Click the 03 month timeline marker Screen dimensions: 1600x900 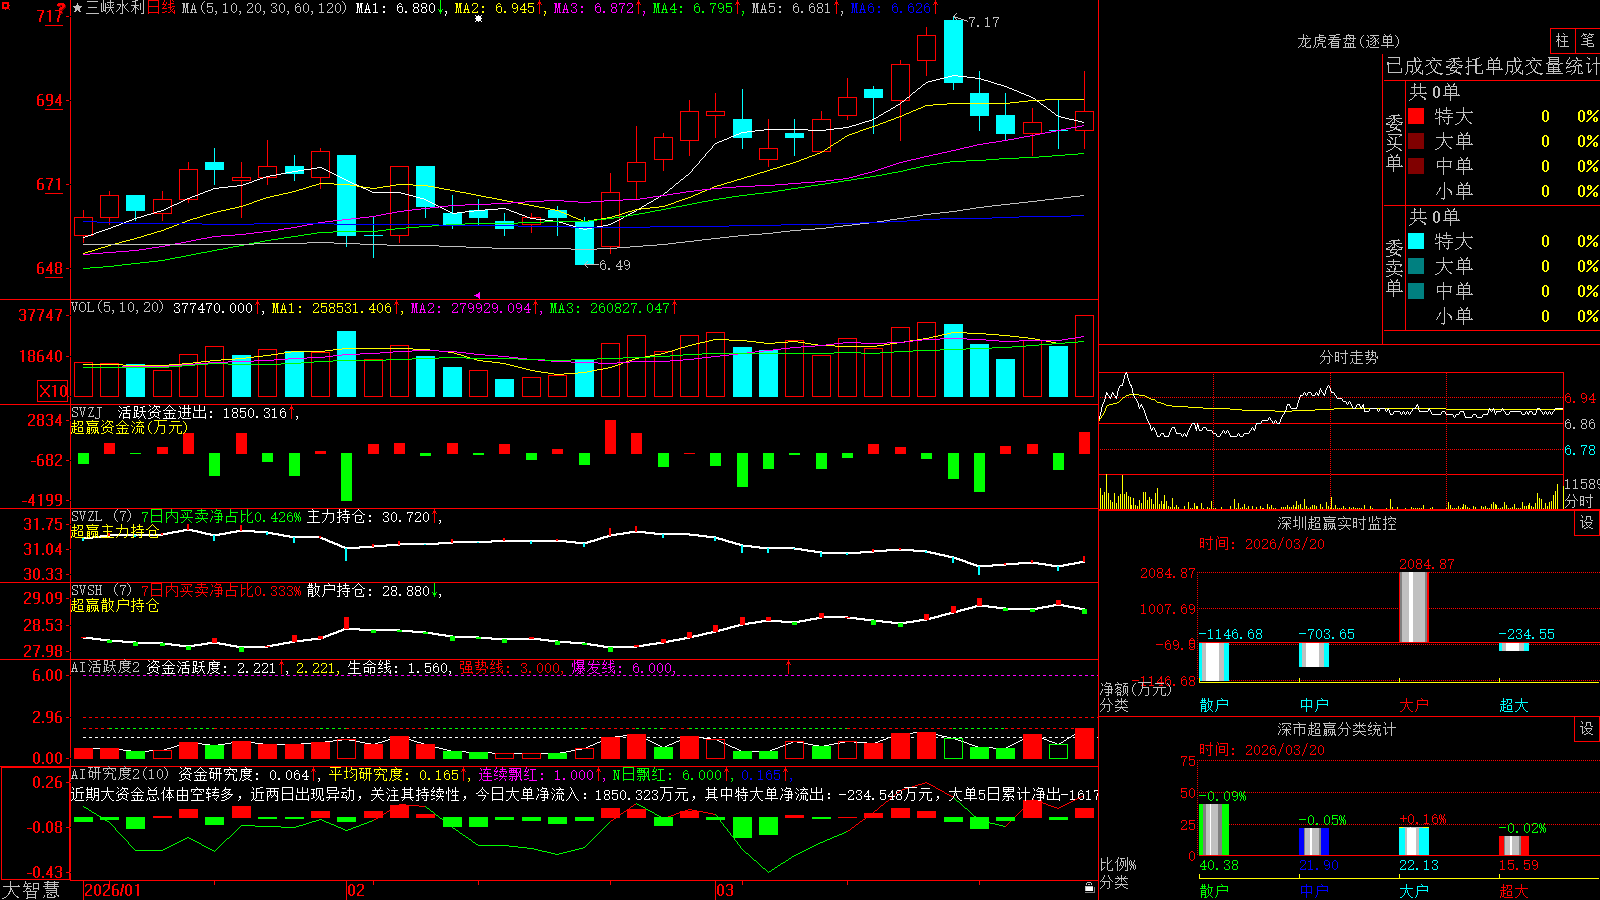pos(725,890)
